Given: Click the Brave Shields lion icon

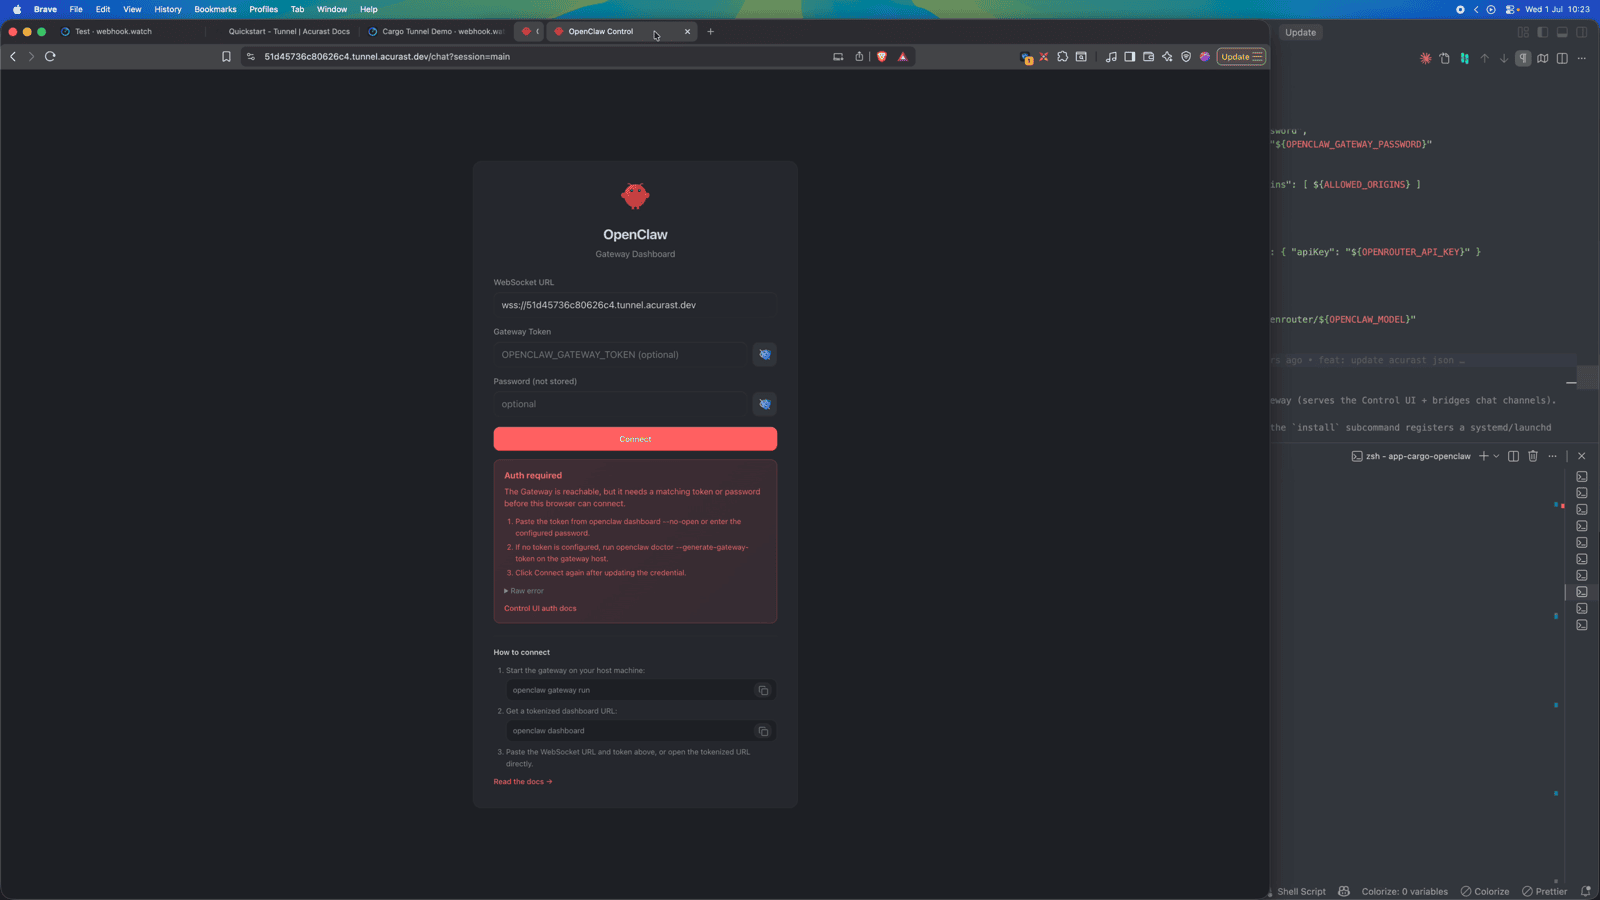Looking at the screenshot, I should pyautogui.click(x=882, y=57).
